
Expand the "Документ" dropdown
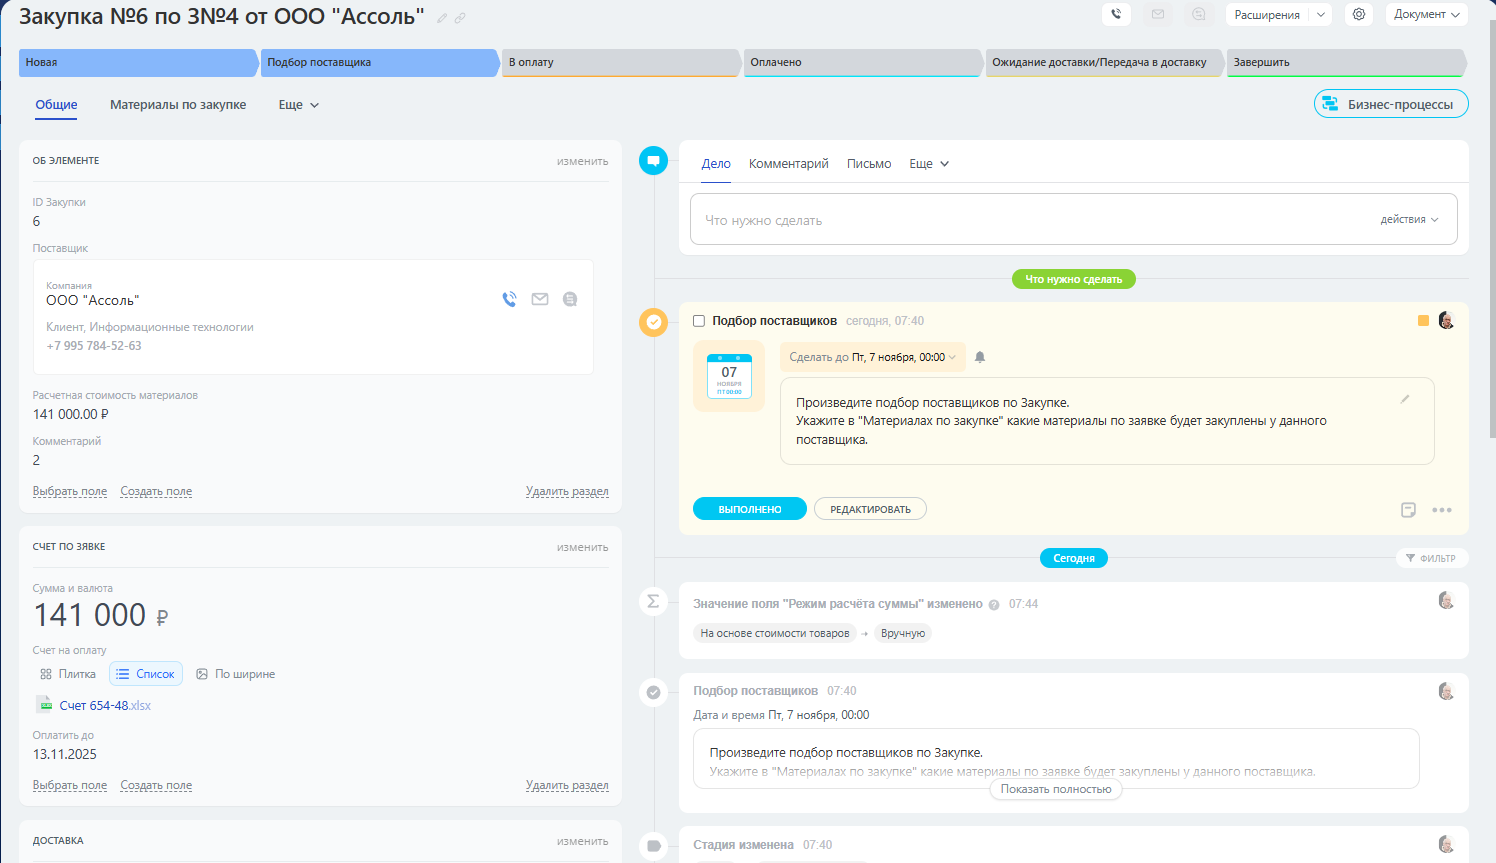1426,14
